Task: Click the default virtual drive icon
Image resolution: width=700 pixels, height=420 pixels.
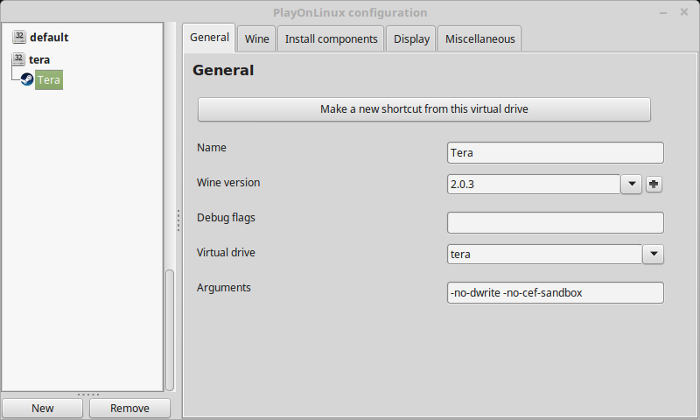Action: pos(19,37)
